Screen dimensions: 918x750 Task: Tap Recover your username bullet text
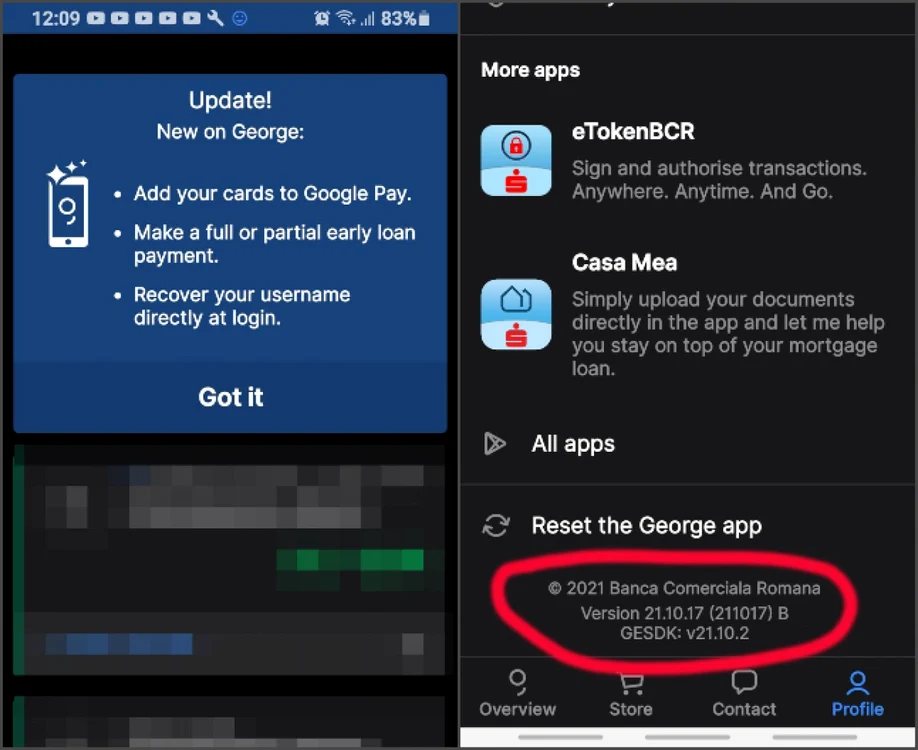point(242,306)
